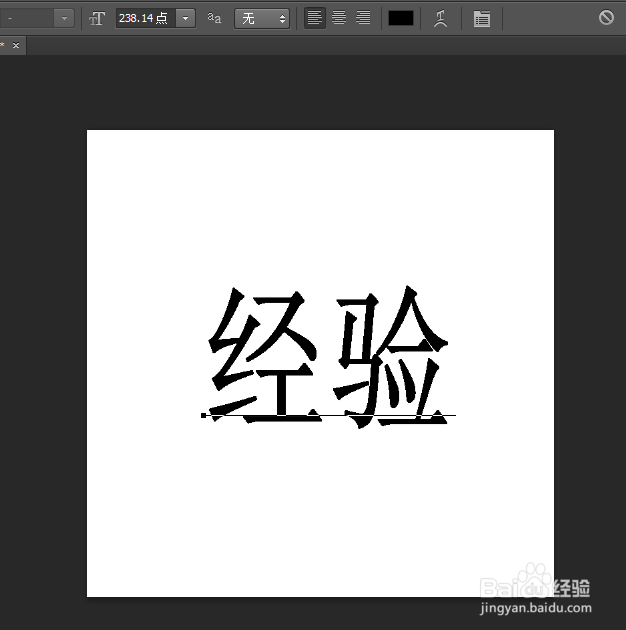
Task: Select right align text
Action: [x=363, y=18]
